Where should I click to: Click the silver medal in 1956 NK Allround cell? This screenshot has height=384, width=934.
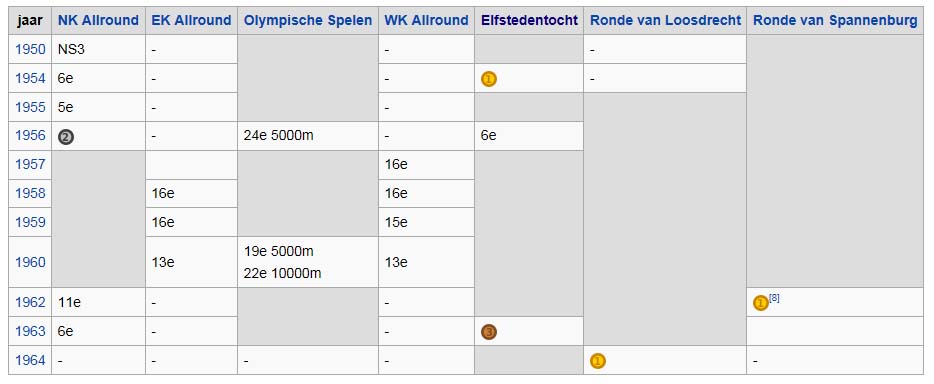[66, 137]
